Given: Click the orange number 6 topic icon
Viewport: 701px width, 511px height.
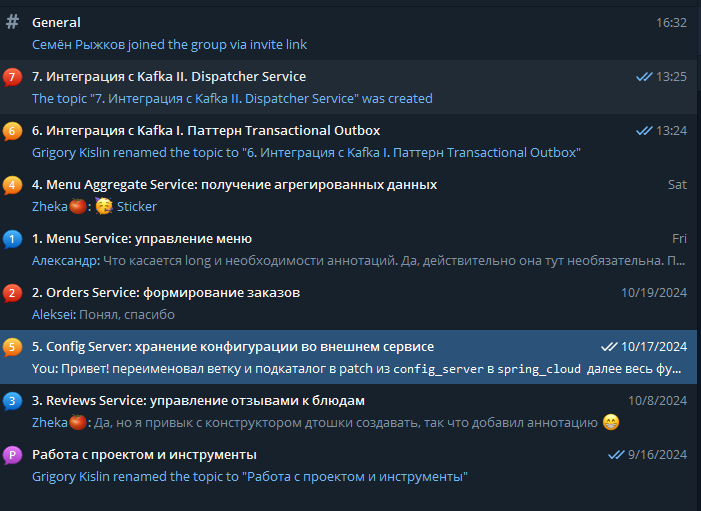Looking at the screenshot, I should click(12, 131).
